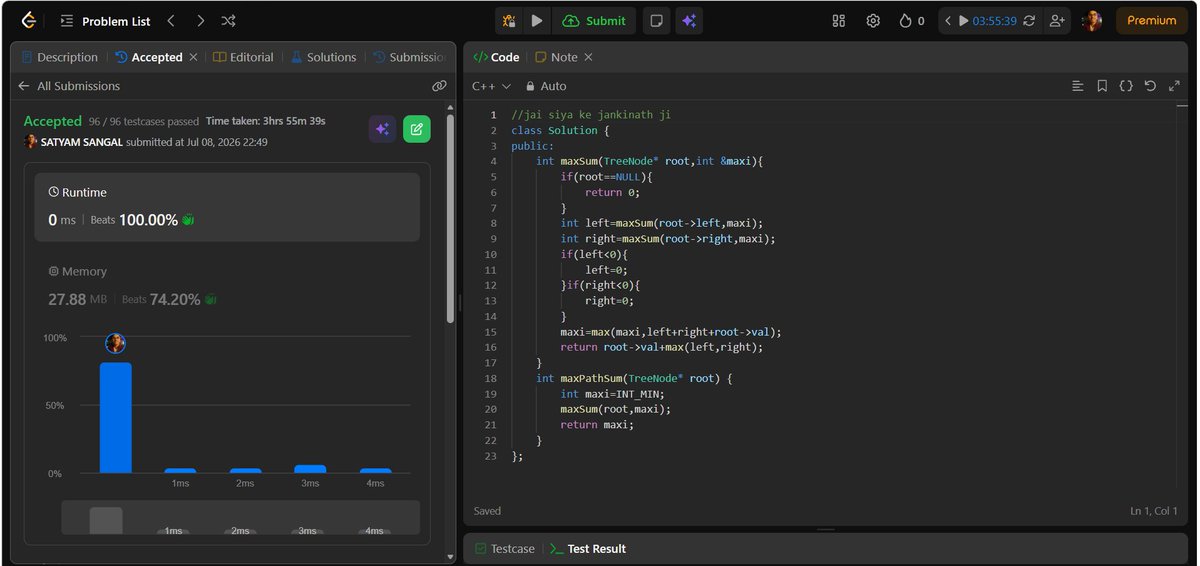The image size is (1200, 566).
Task: Toggle the Auto lock setting
Action: [546, 86]
